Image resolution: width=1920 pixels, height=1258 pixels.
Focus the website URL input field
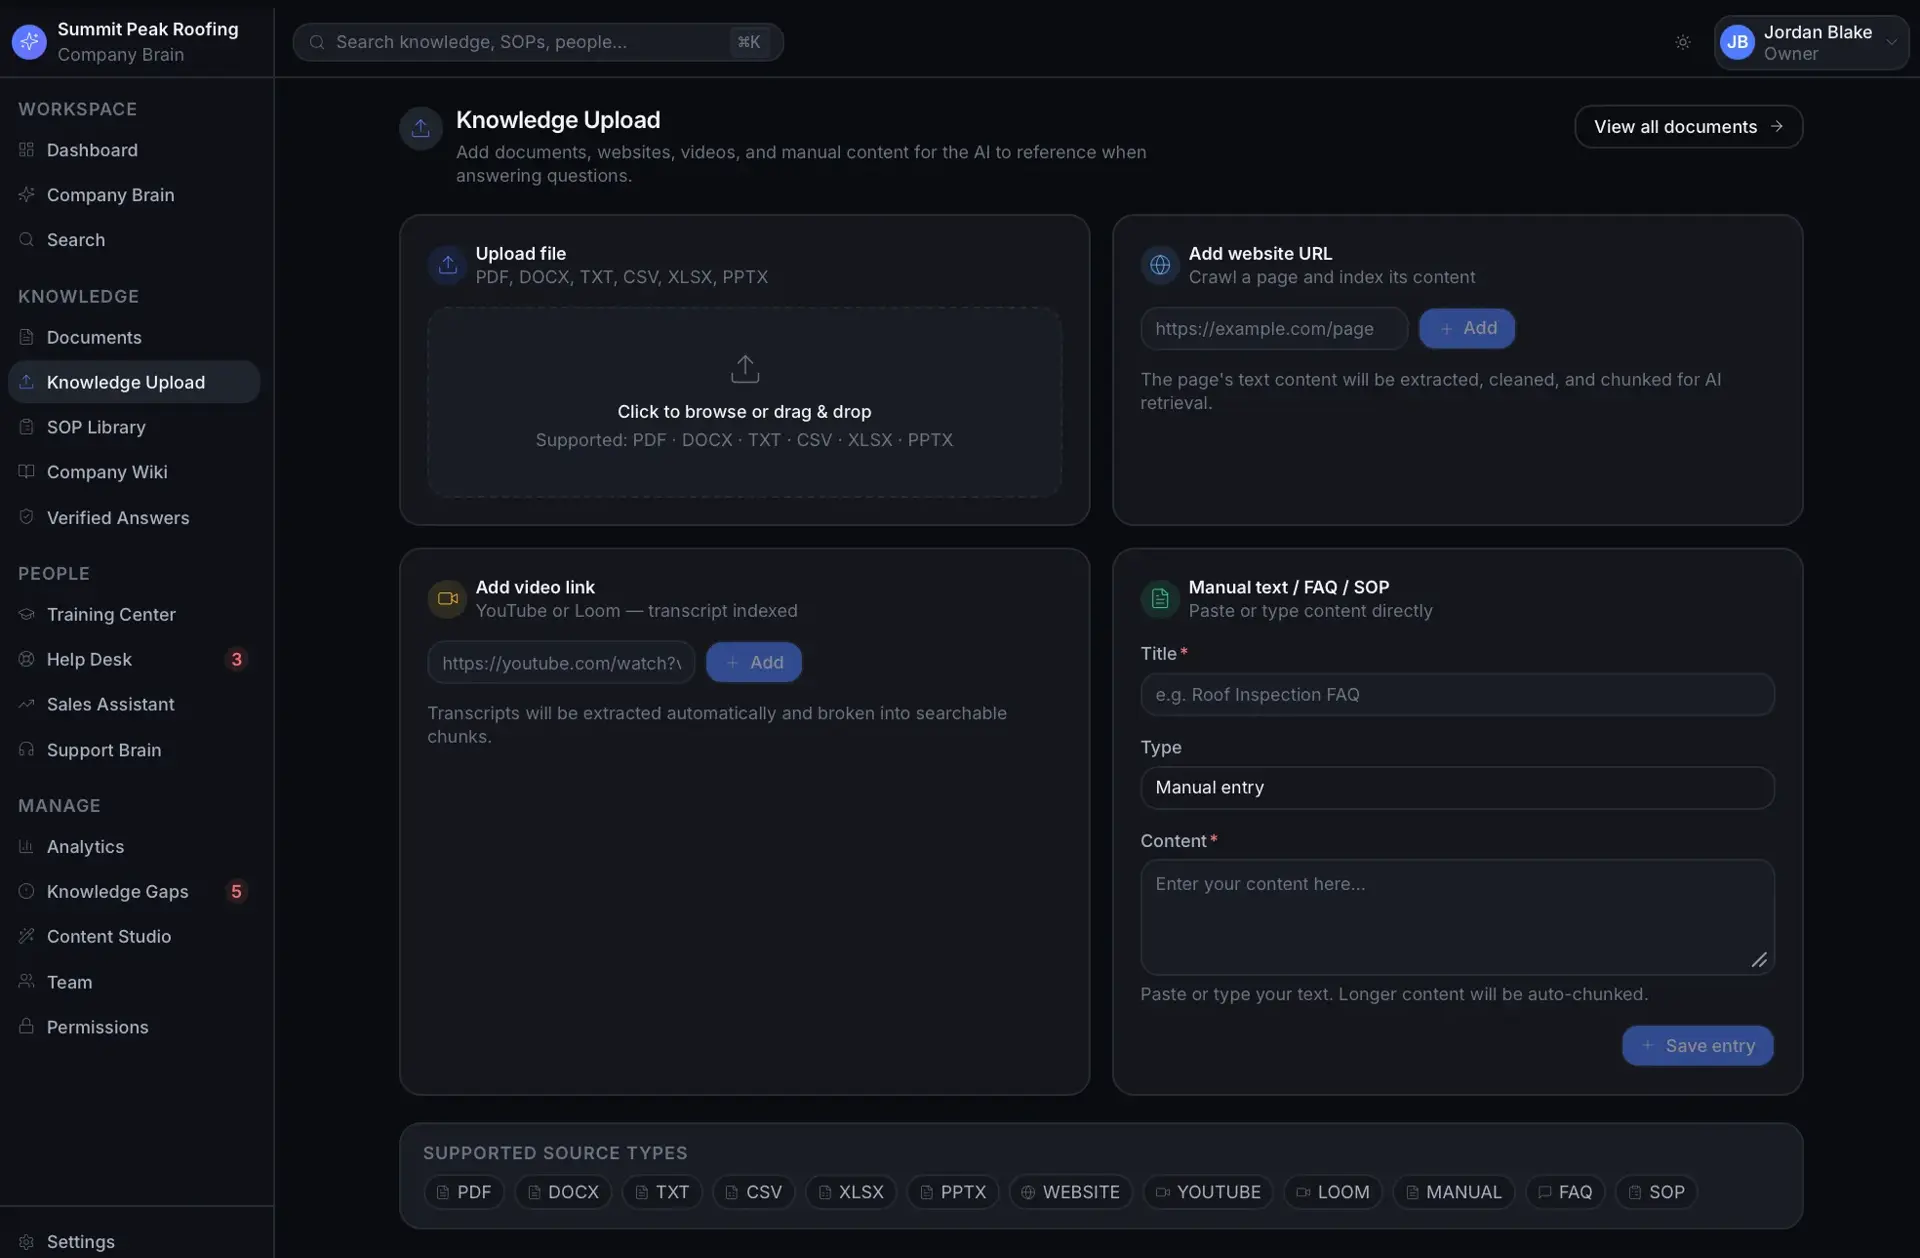tap(1274, 328)
